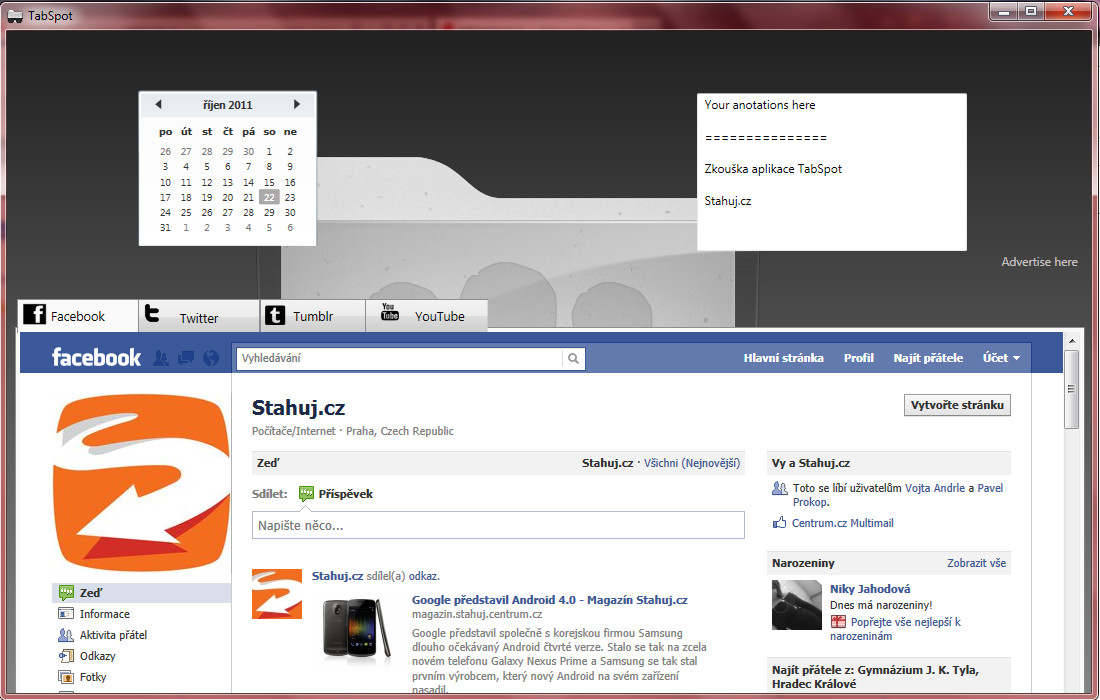Click inside the annotations note box

pos(832,172)
